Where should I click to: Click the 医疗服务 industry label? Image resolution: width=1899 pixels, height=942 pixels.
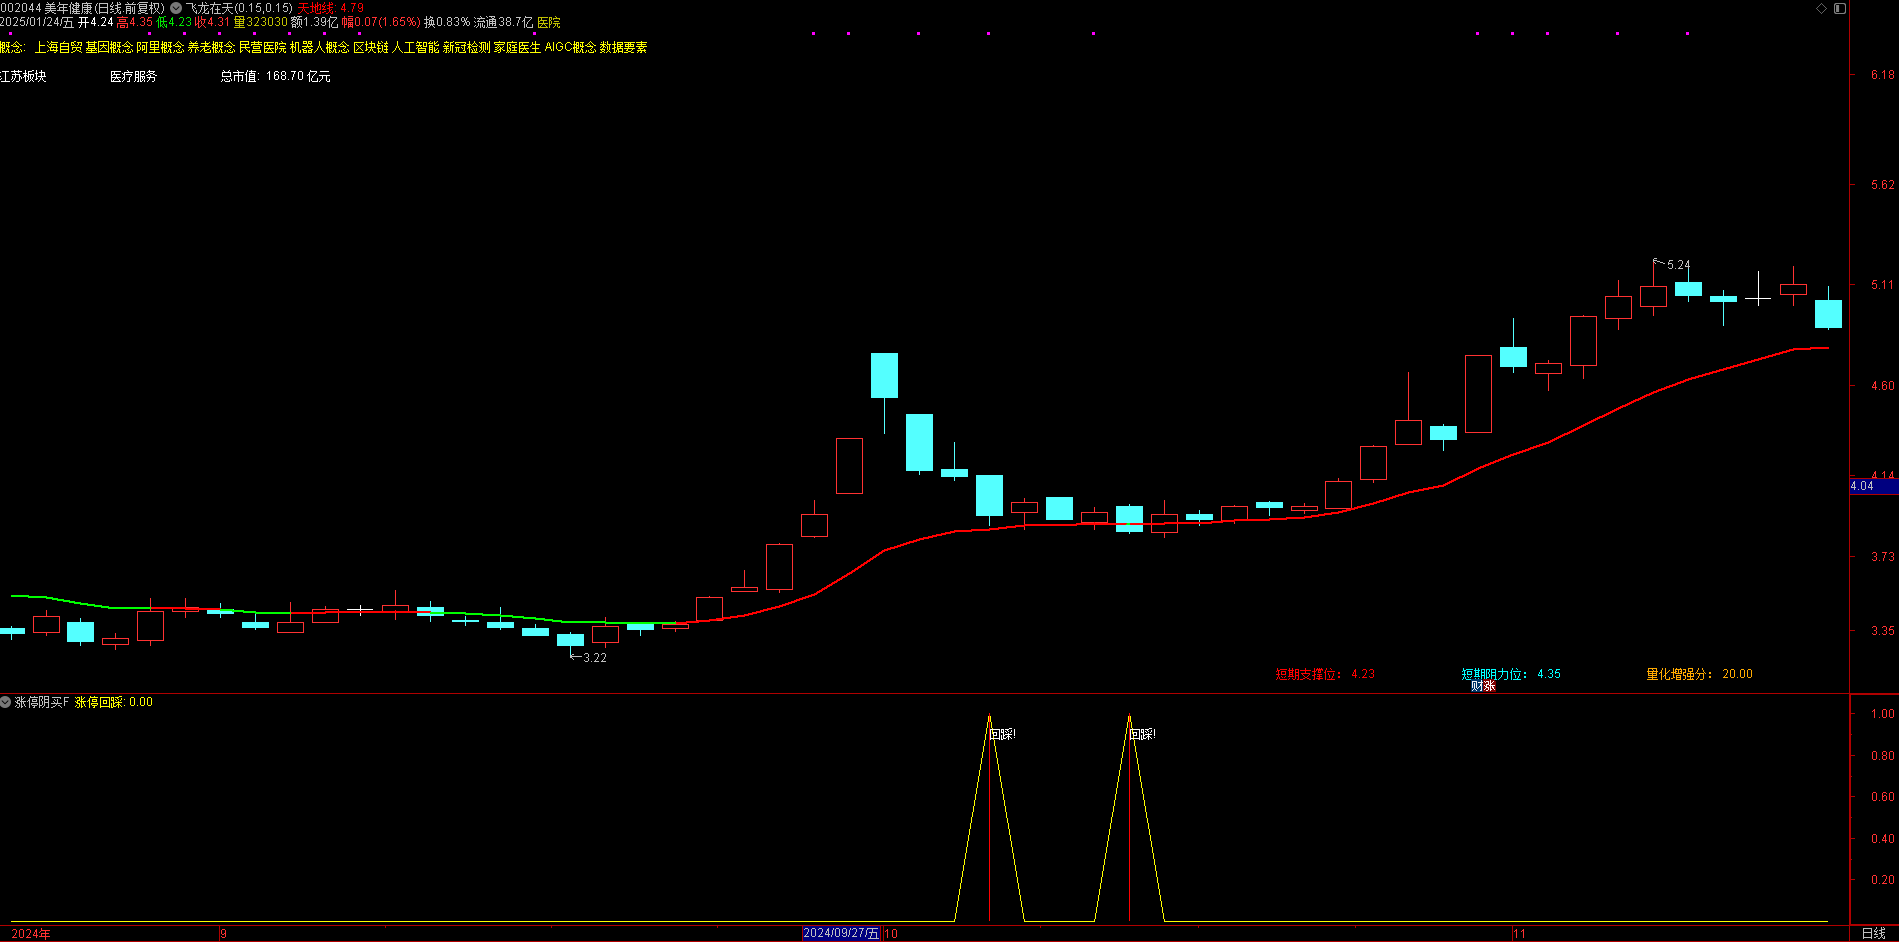point(133,76)
